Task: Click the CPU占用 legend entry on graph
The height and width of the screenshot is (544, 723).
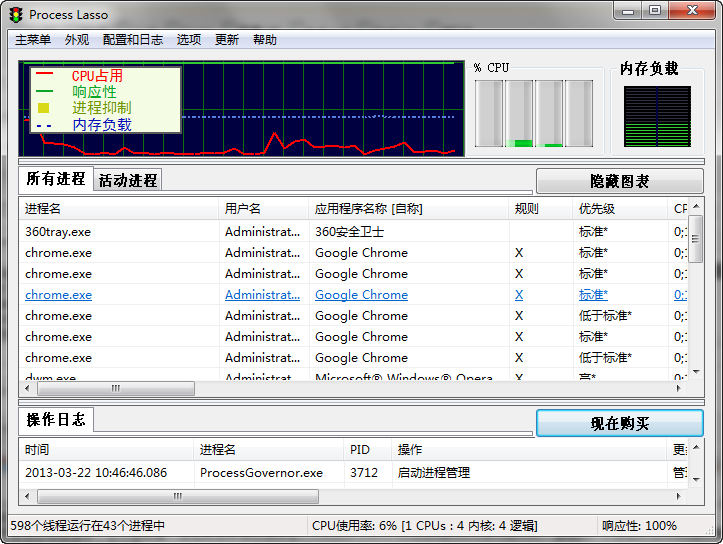Action: click(97, 76)
